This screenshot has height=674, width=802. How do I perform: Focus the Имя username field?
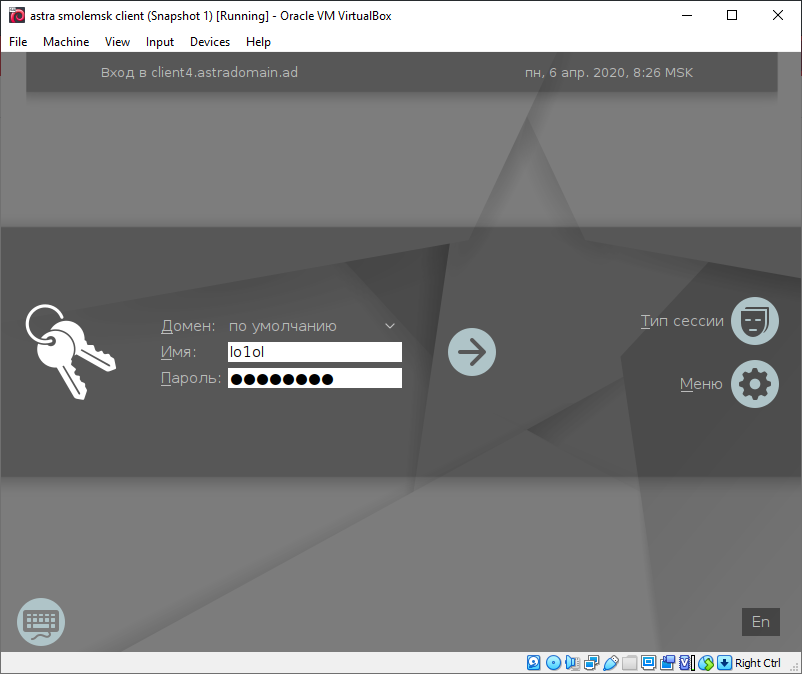click(315, 352)
